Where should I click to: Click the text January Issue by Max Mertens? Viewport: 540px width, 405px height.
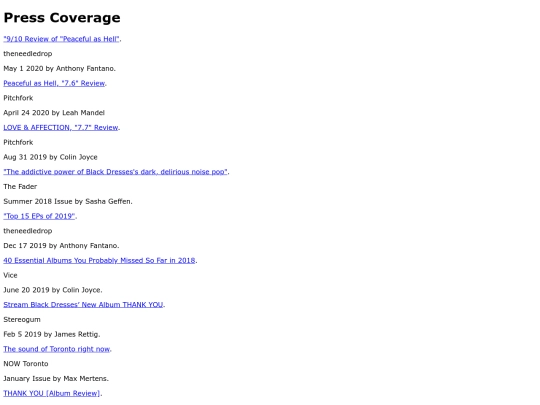pyautogui.click(x=56, y=378)
